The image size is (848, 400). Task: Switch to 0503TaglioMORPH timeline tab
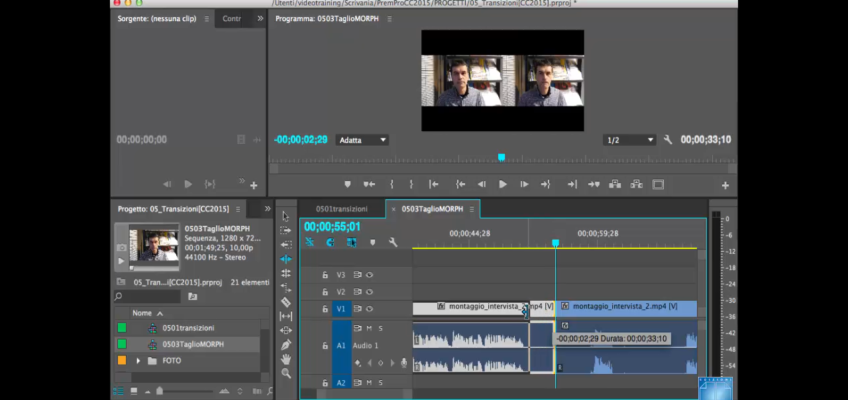[432, 209]
